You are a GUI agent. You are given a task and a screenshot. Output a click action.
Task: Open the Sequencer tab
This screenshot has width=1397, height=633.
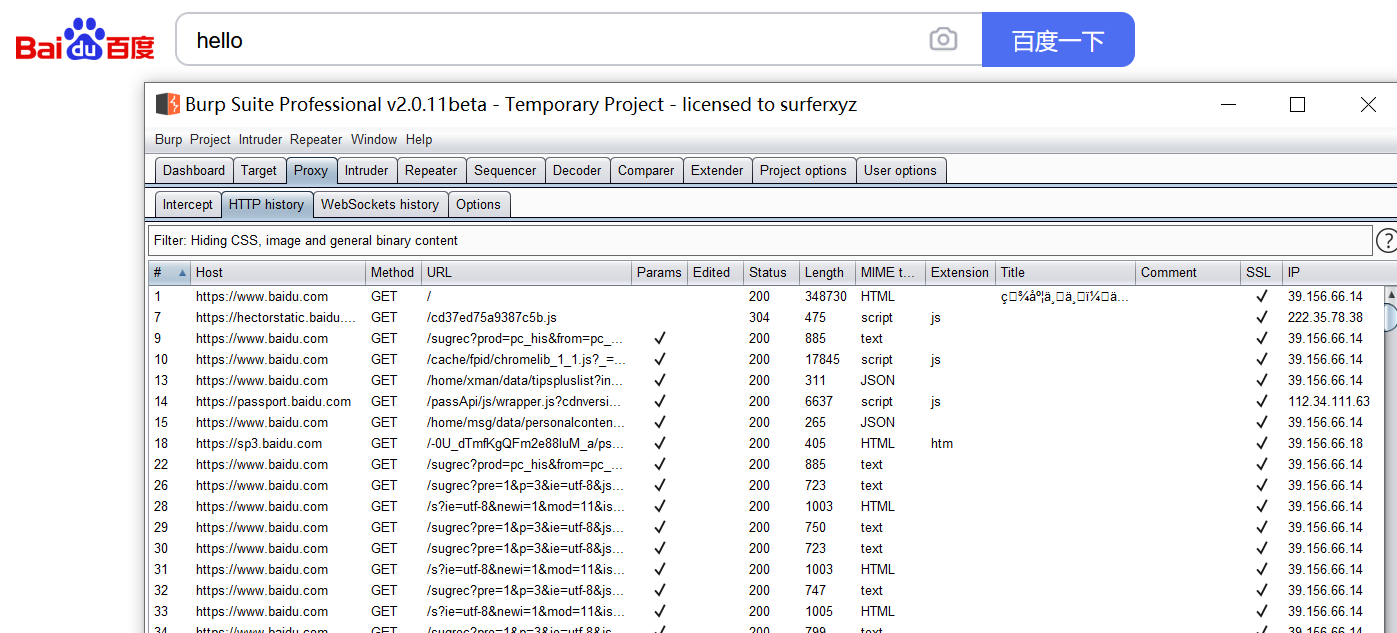tap(505, 171)
